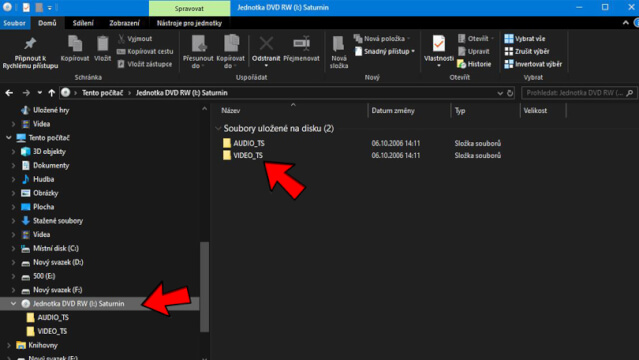This screenshot has width=639, height=360.
Task: Select AUDIO_TS in navigation tree
Action: click(x=53, y=318)
